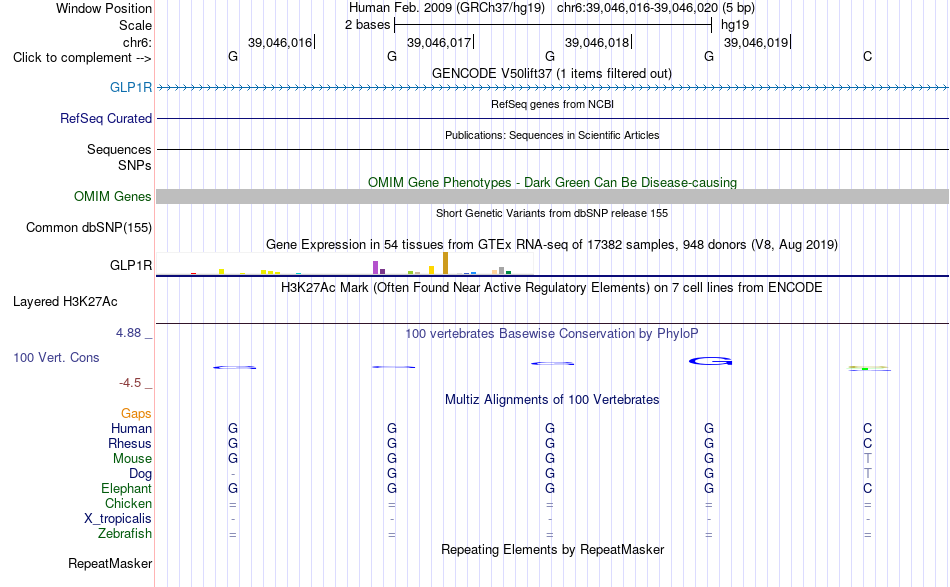Viewport: 950px width, 587px height.
Task: Open the GENCODE V50lift37 track title
Action: (552, 73)
